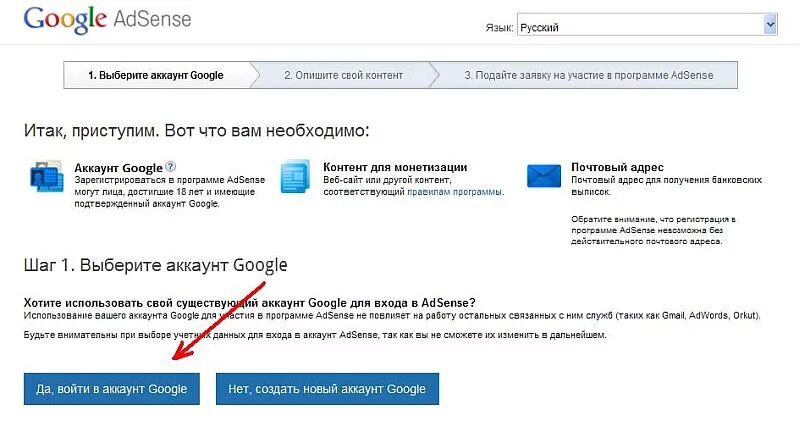
Task: Click the Контент для монетизации heading
Action: pos(395,167)
